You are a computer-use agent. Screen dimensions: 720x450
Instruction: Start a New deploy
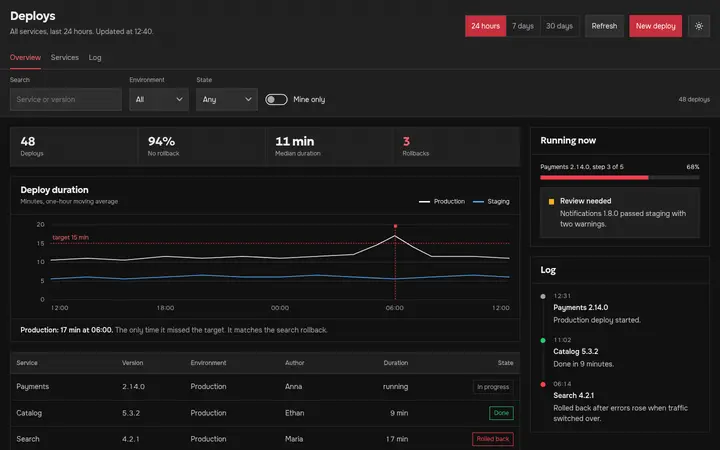tap(655, 26)
